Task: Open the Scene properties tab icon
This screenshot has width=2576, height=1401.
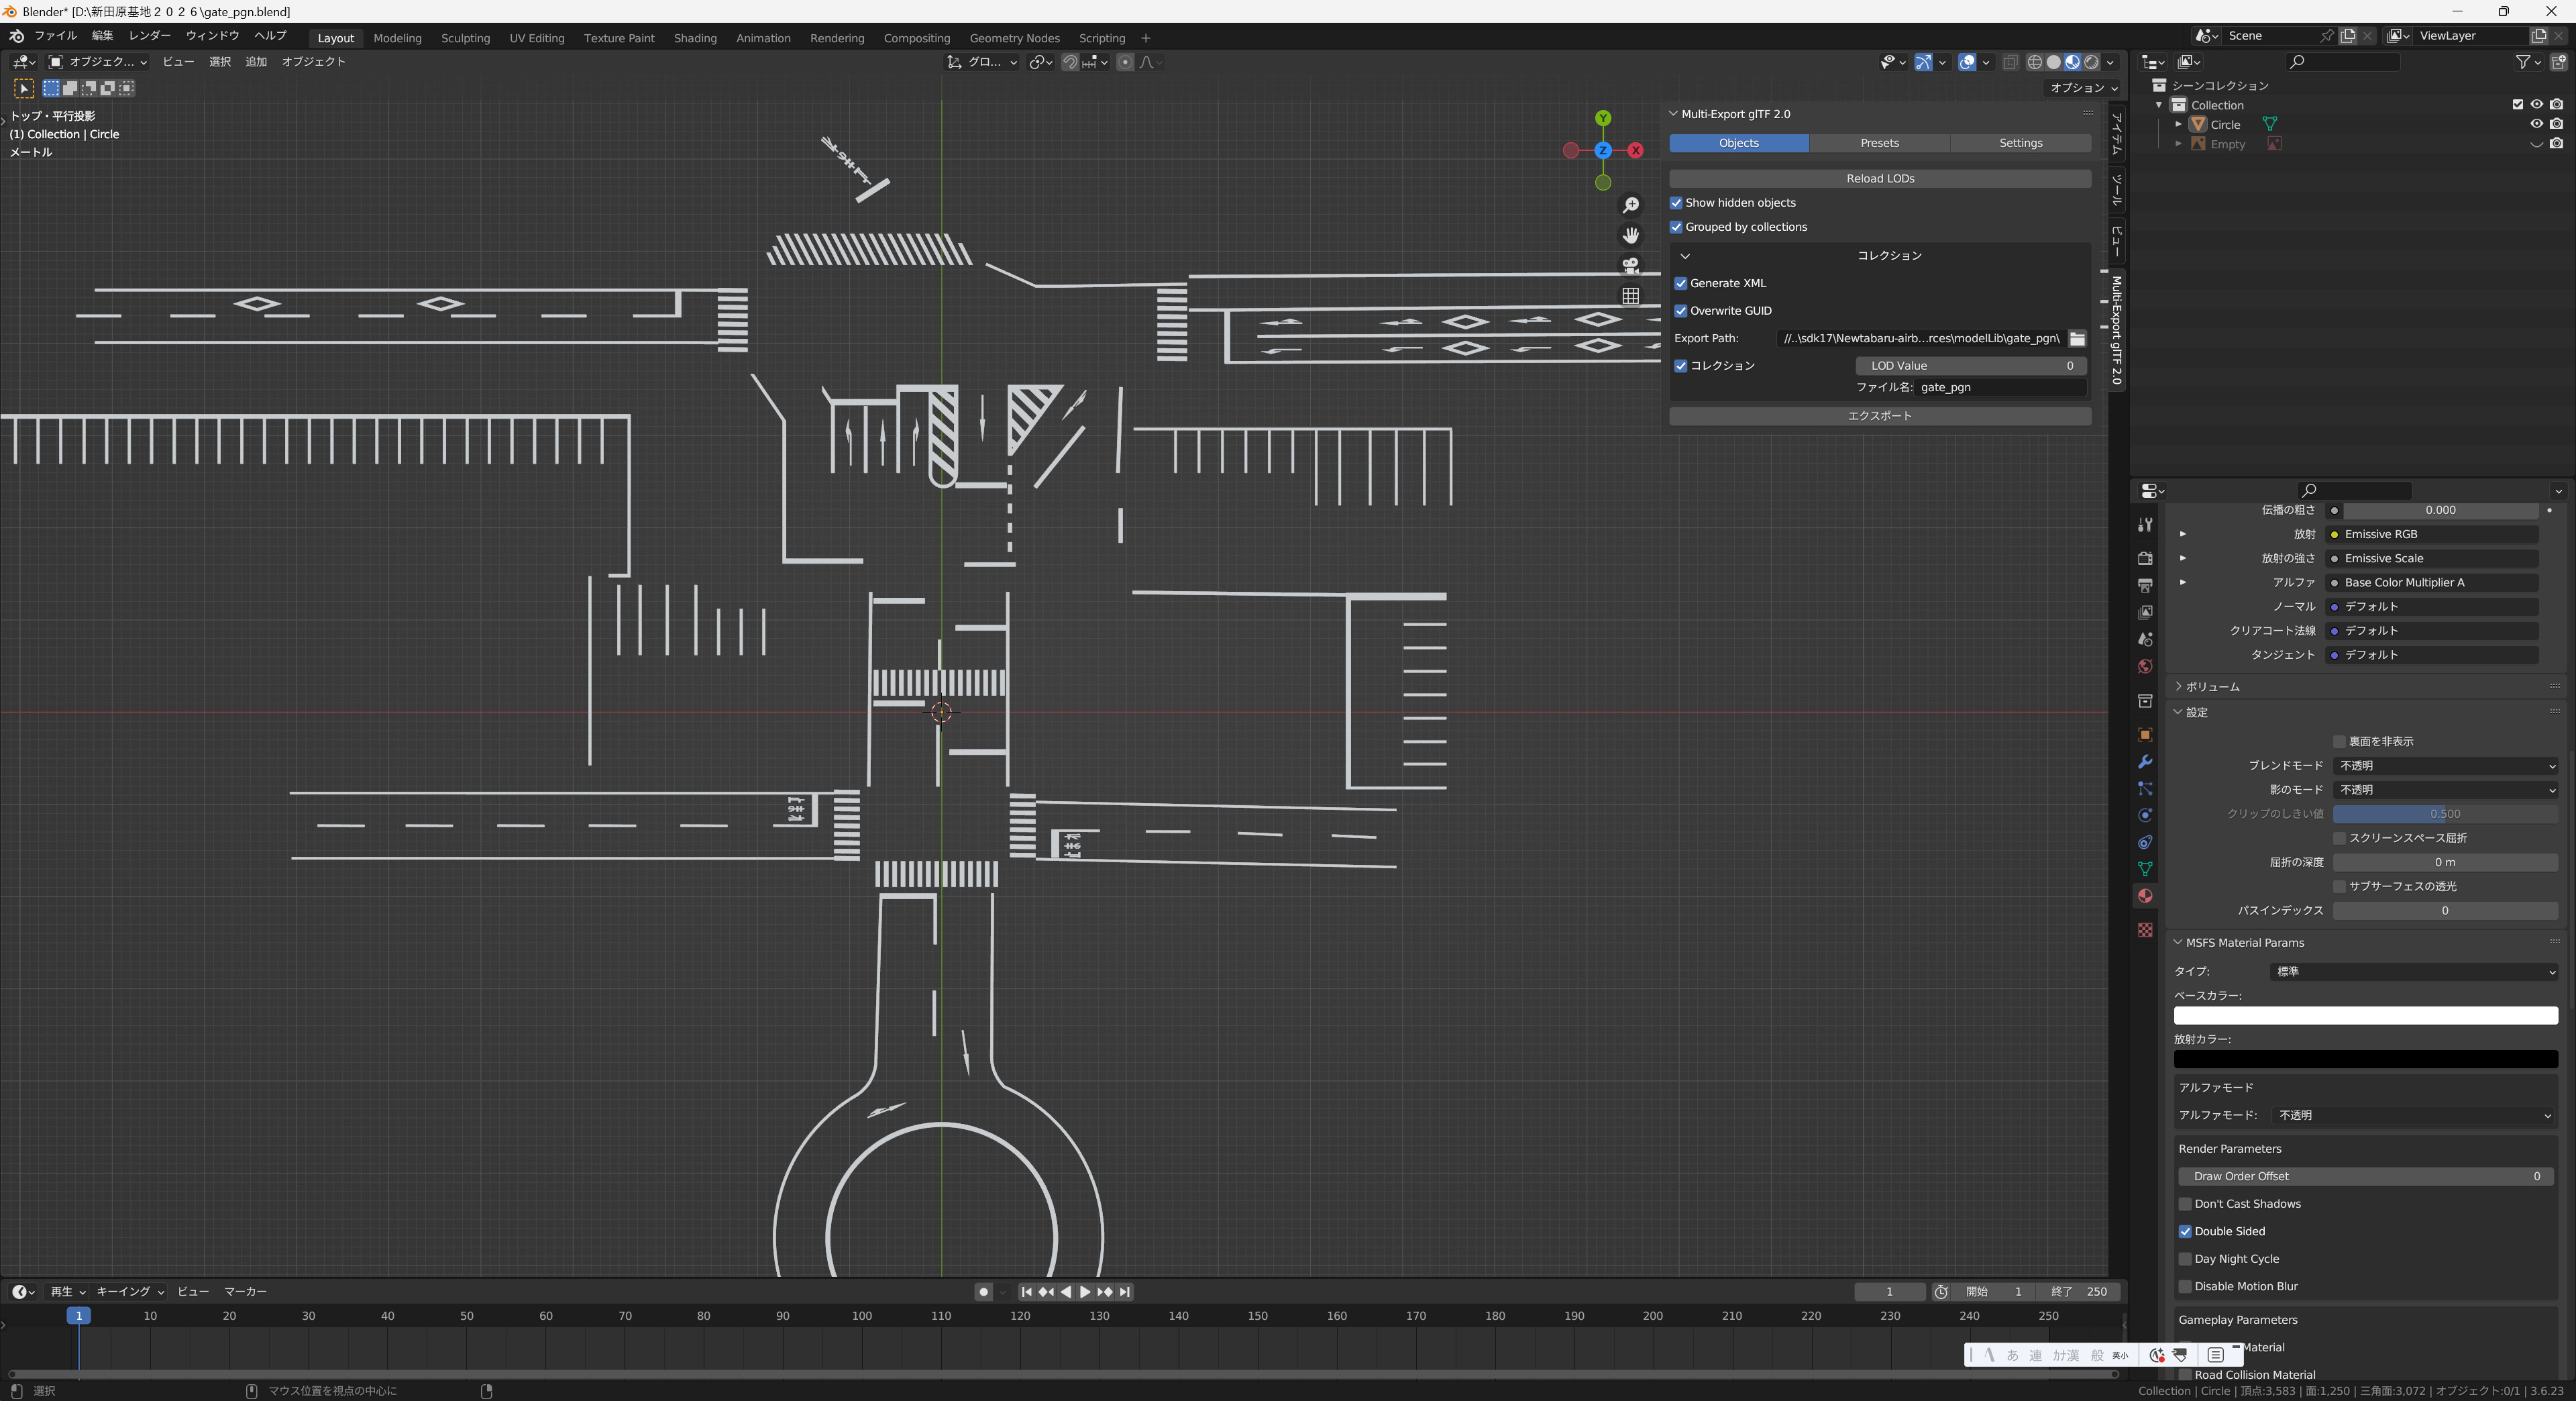Action: 2144,639
